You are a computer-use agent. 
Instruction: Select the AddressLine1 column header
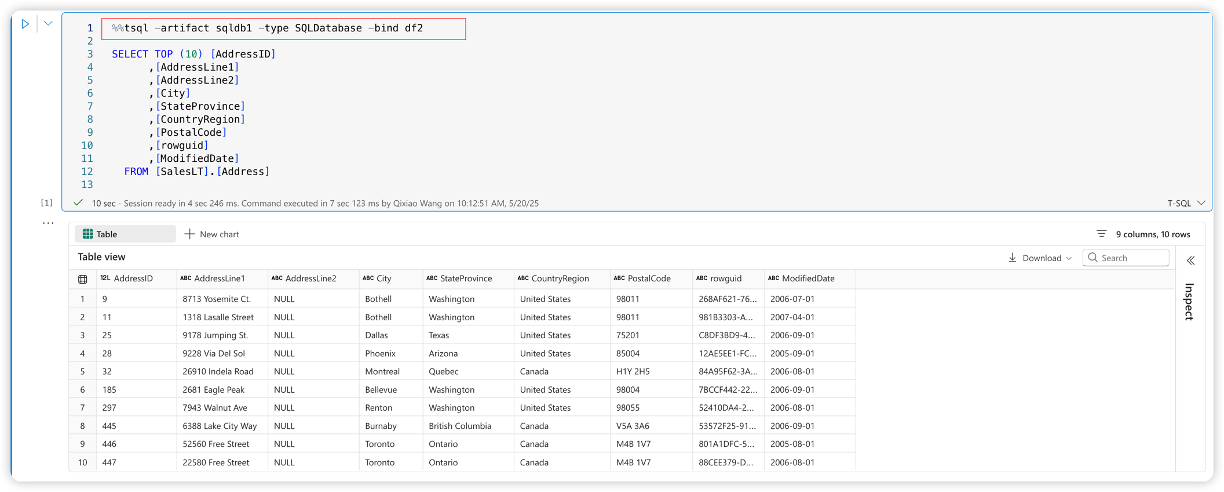click(219, 279)
